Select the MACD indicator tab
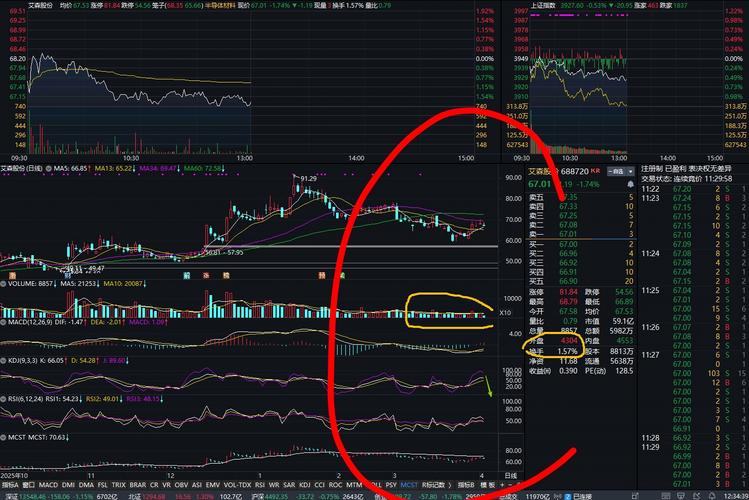This screenshot has width=749, height=500. point(48,485)
